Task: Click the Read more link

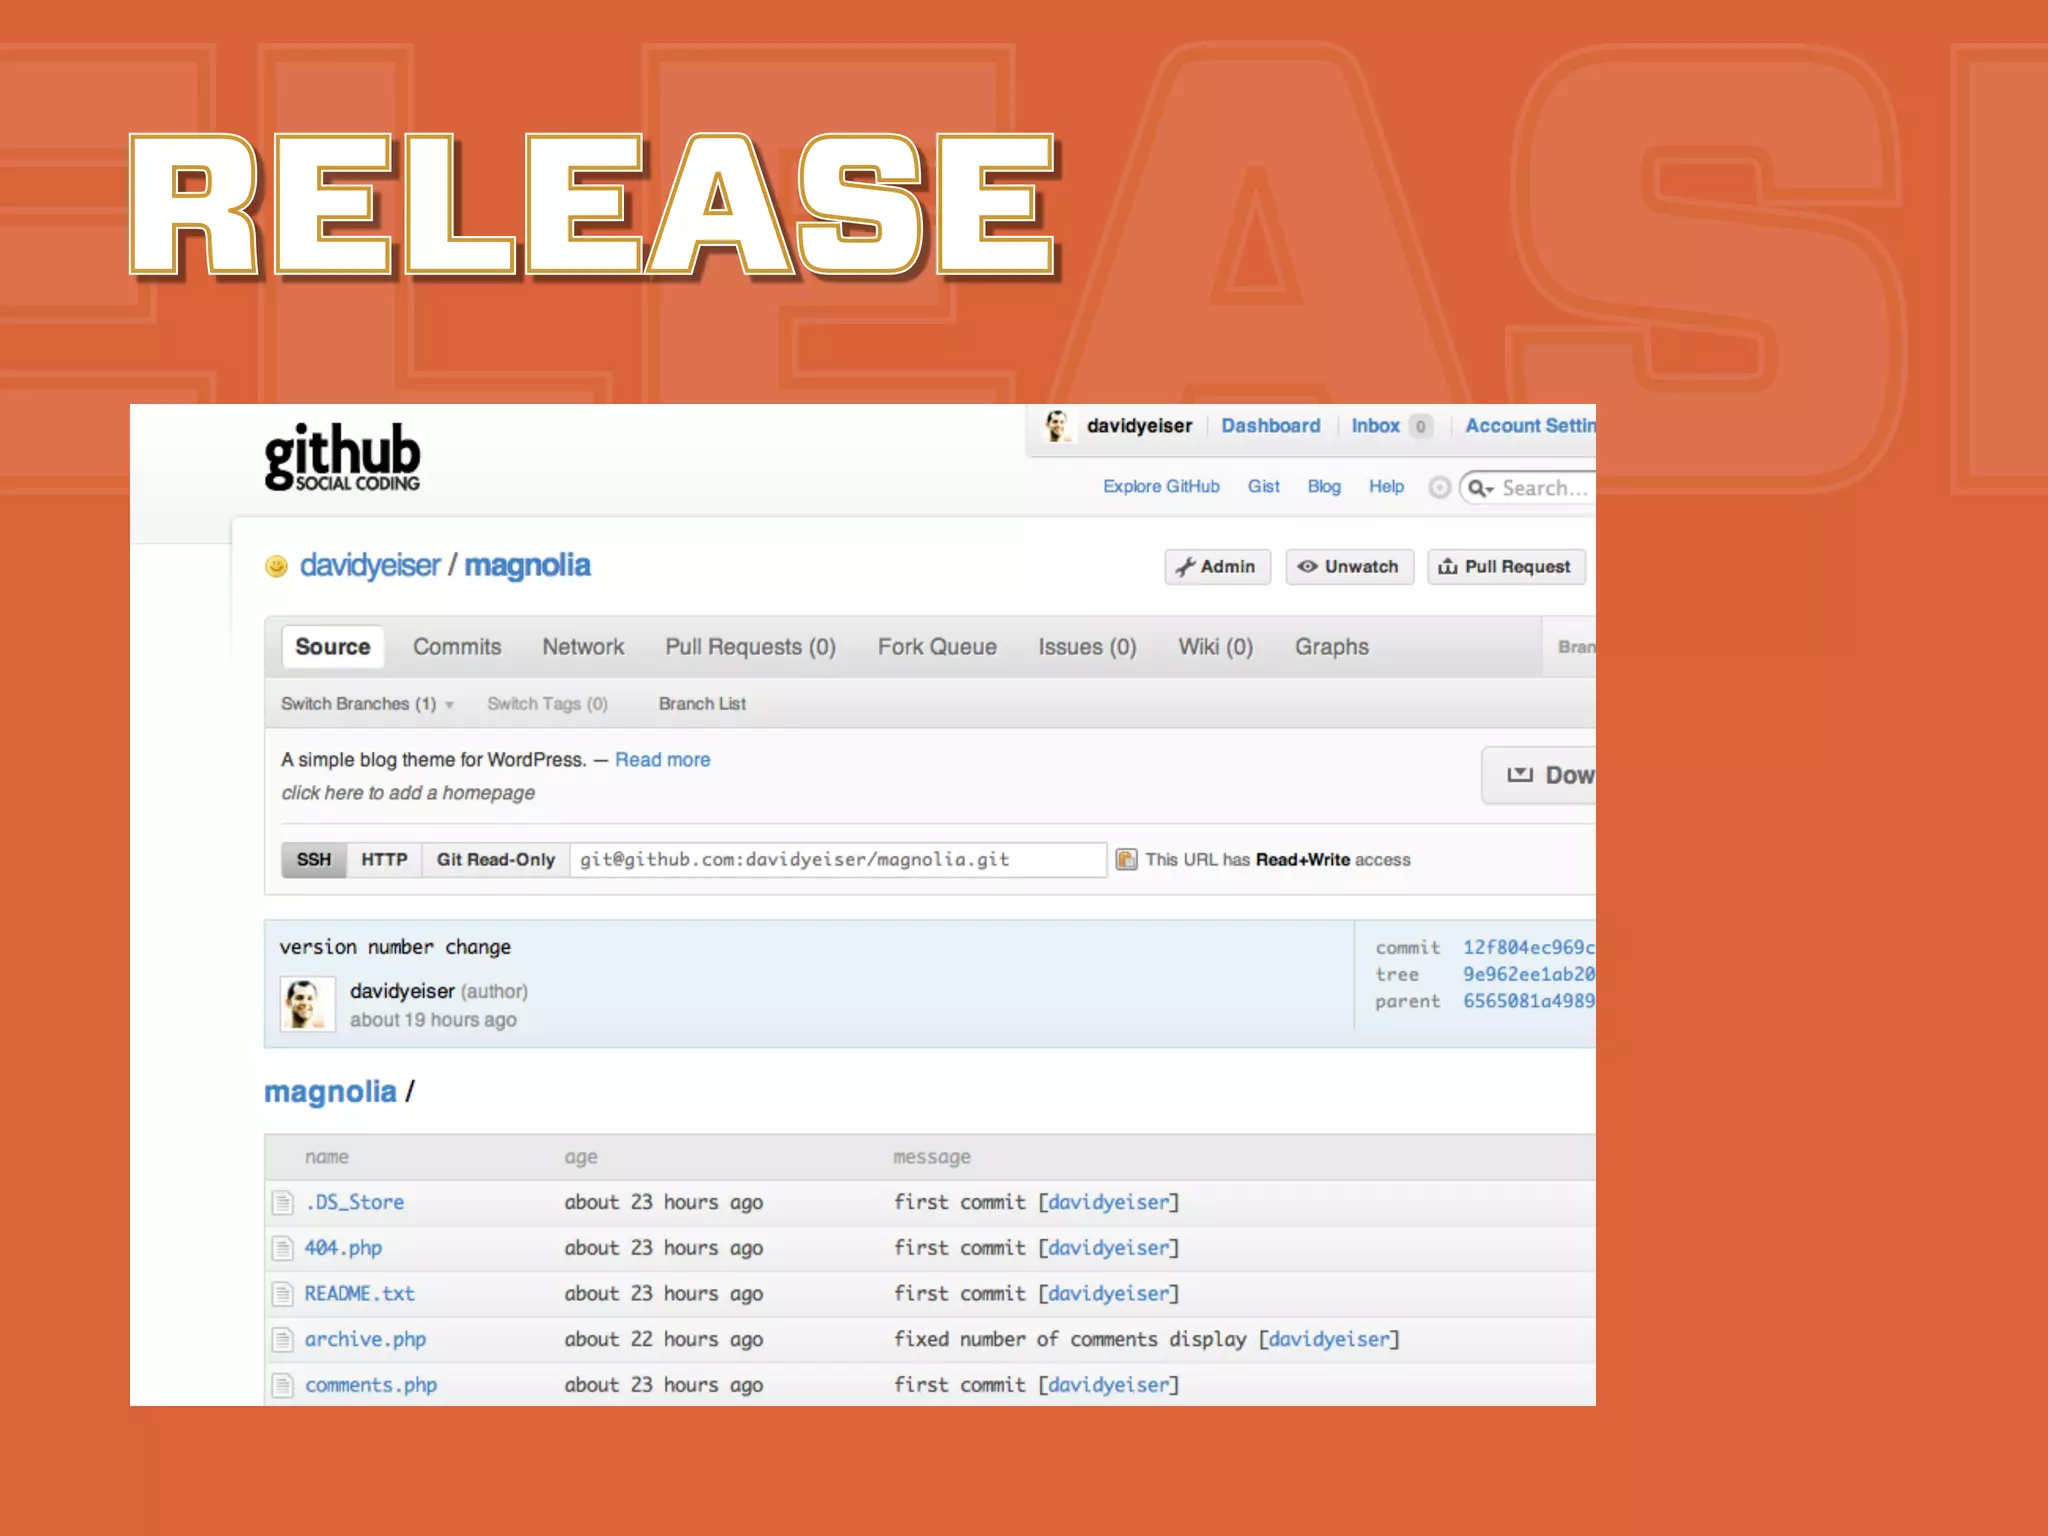Action: click(x=662, y=760)
